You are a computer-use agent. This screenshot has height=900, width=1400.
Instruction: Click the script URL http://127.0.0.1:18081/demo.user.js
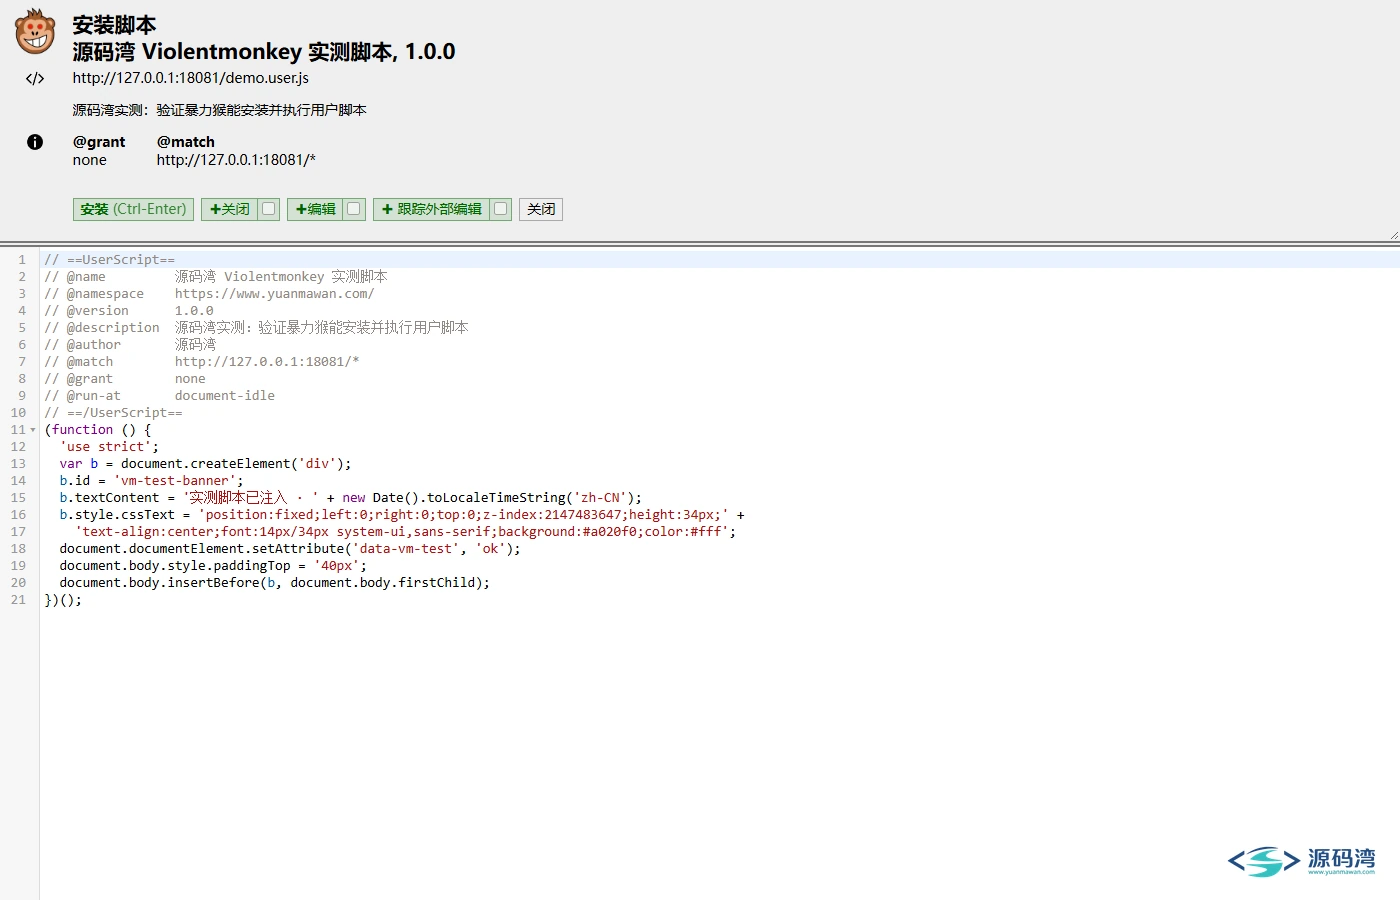point(191,78)
